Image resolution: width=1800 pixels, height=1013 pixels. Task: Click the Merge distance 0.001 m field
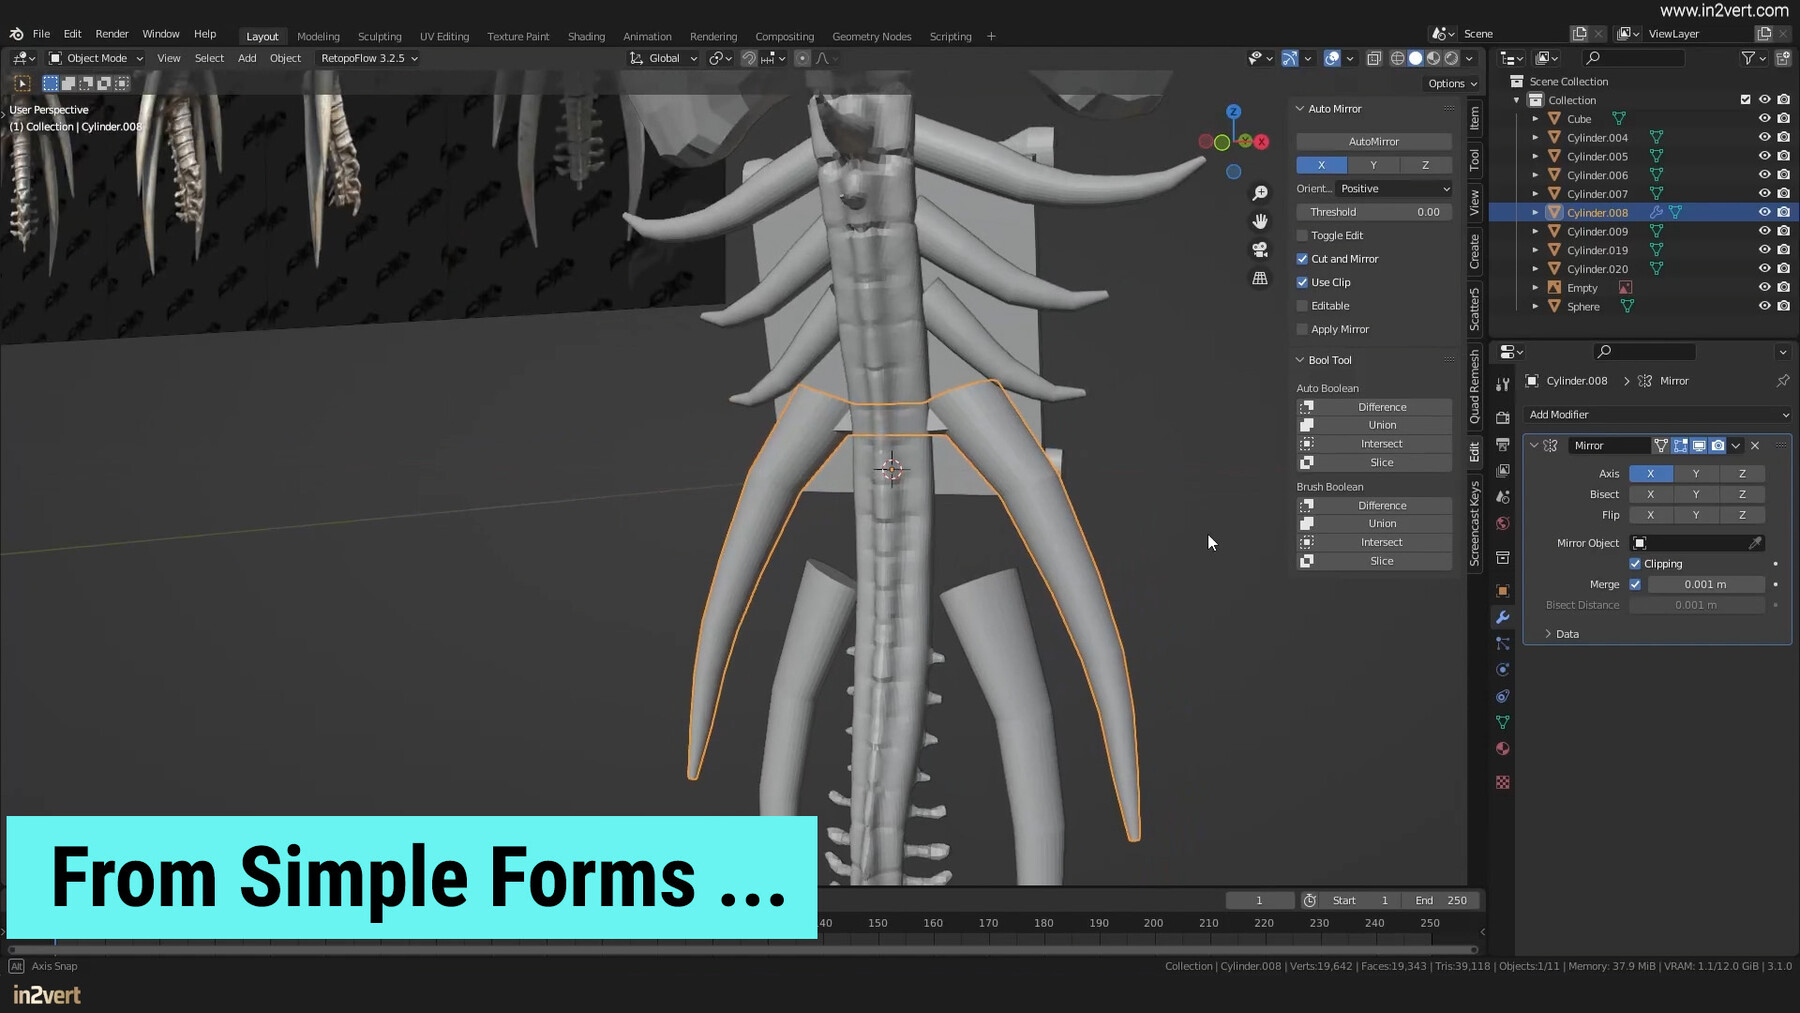click(x=1704, y=584)
